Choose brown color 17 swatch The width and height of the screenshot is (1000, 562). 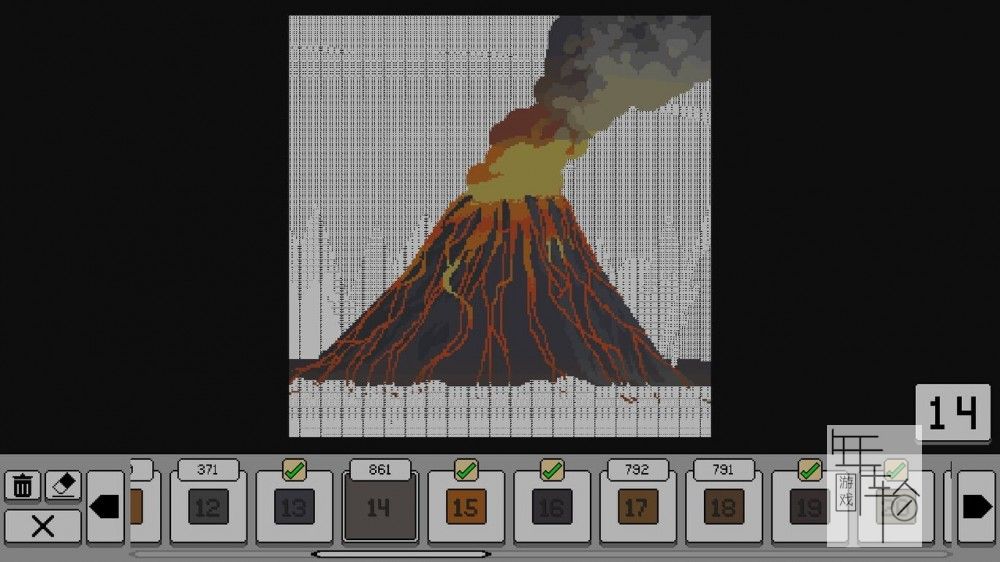[636, 507]
